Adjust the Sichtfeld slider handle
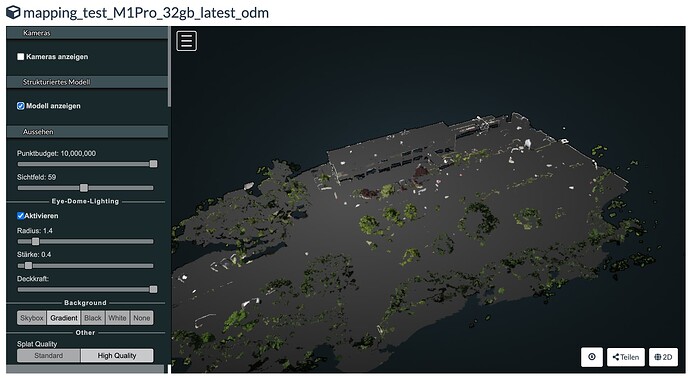The height and width of the screenshot is (378, 690). [84, 188]
